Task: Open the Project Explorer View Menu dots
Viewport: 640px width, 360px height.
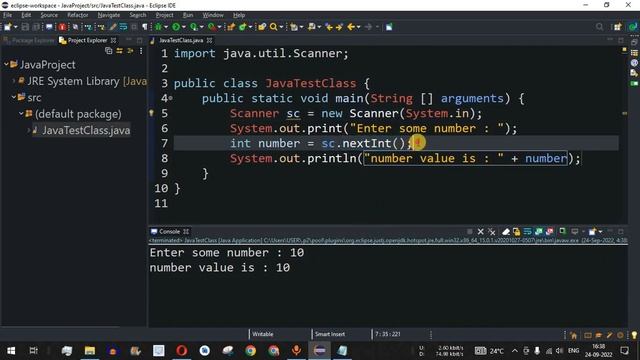Action: tap(141, 51)
